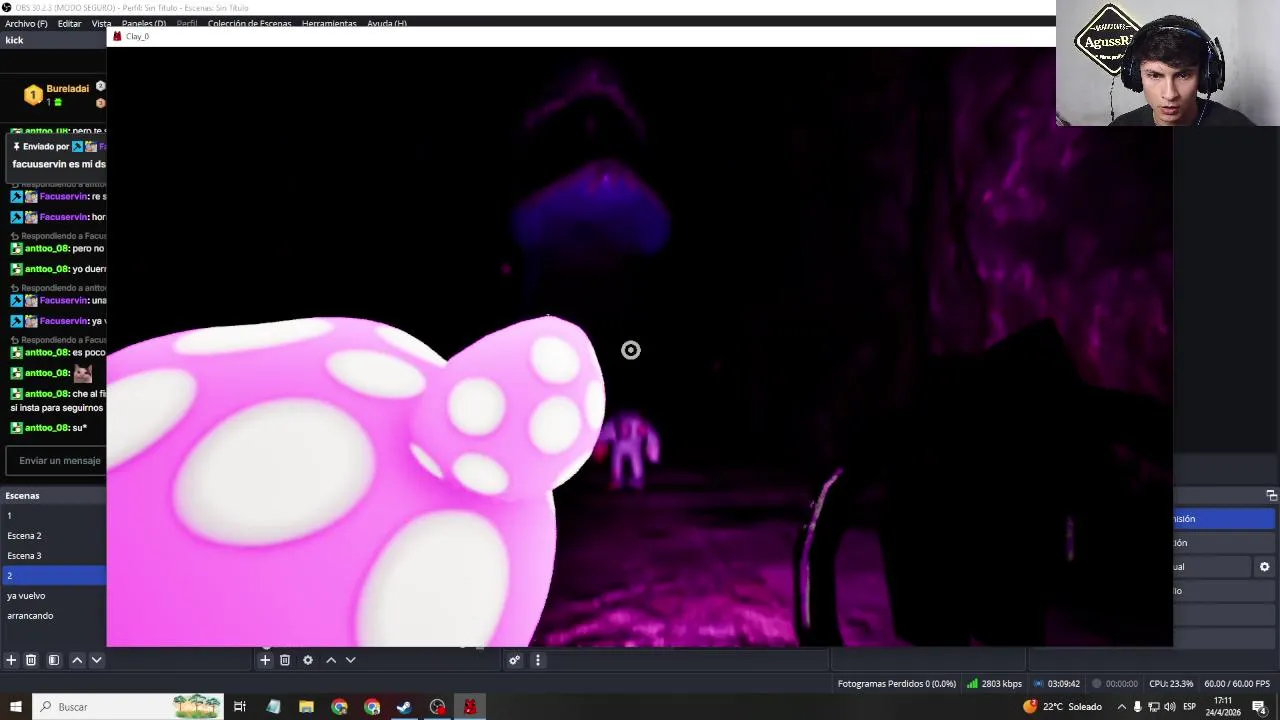Screen dimensions: 1280x720
Task: Open second Chrome icon in taskbar
Action: (x=372, y=707)
